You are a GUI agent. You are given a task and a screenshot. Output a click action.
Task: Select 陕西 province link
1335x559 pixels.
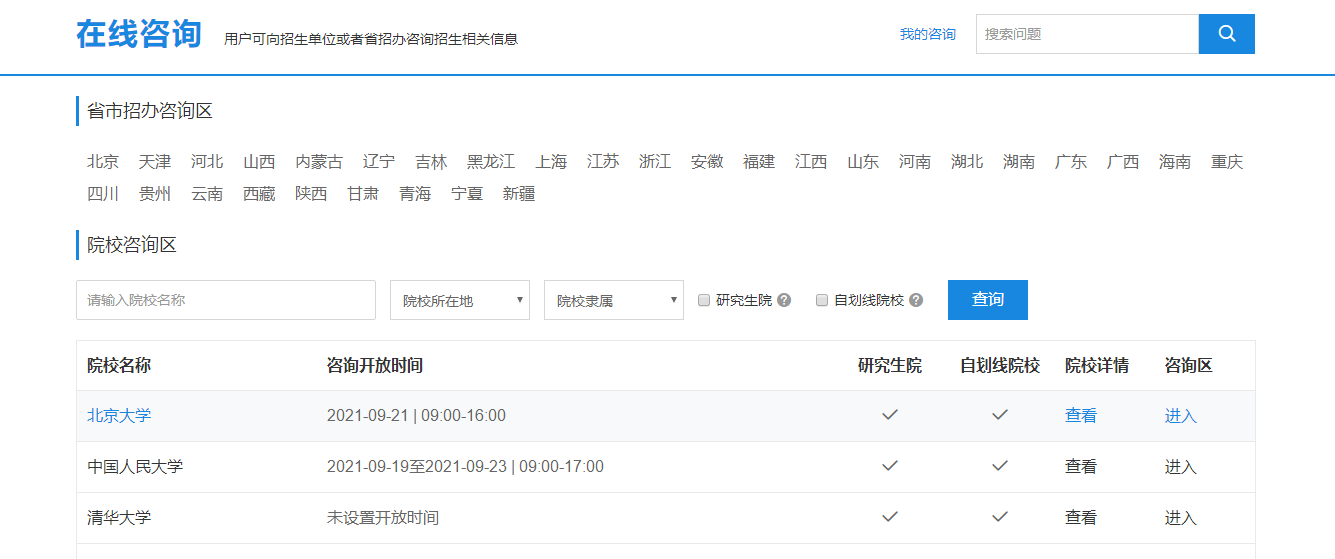(x=311, y=194)
